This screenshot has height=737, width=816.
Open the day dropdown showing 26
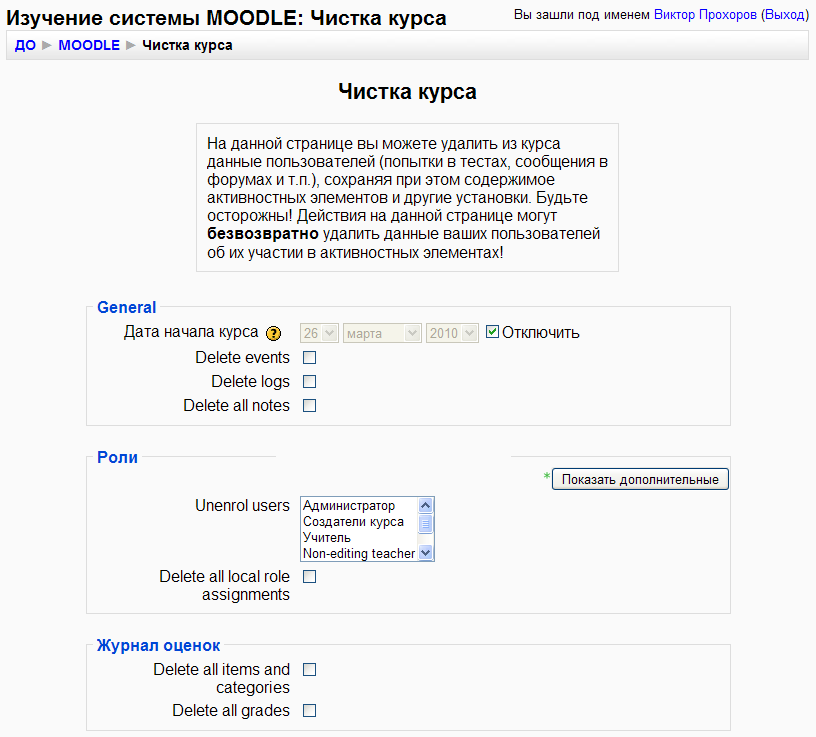pos(317,333)
